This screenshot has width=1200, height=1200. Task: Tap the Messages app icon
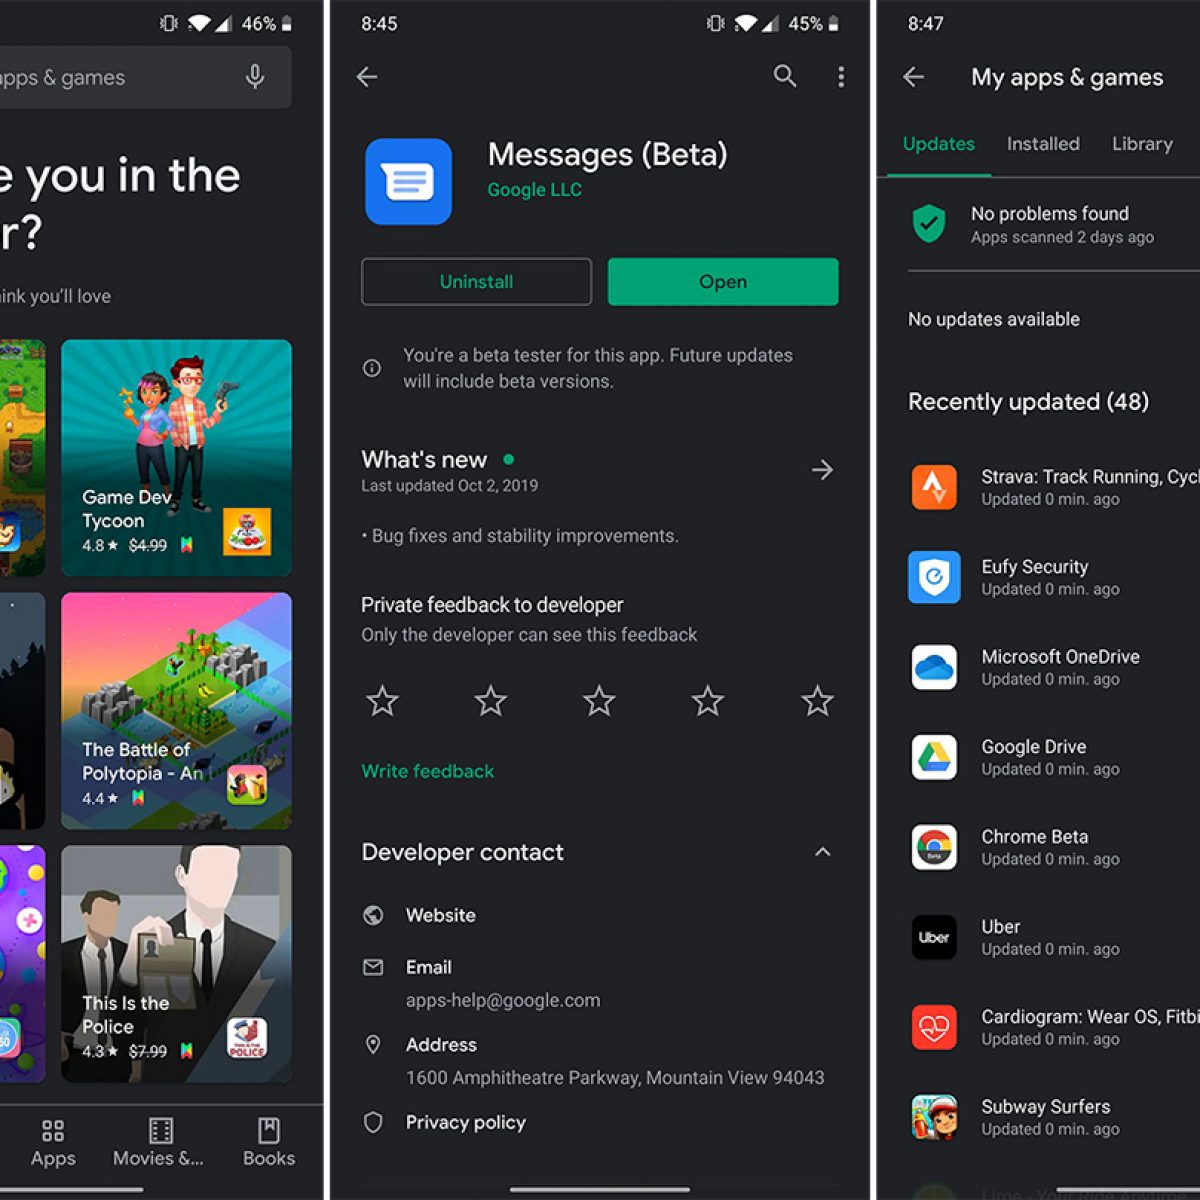(408, 182)
